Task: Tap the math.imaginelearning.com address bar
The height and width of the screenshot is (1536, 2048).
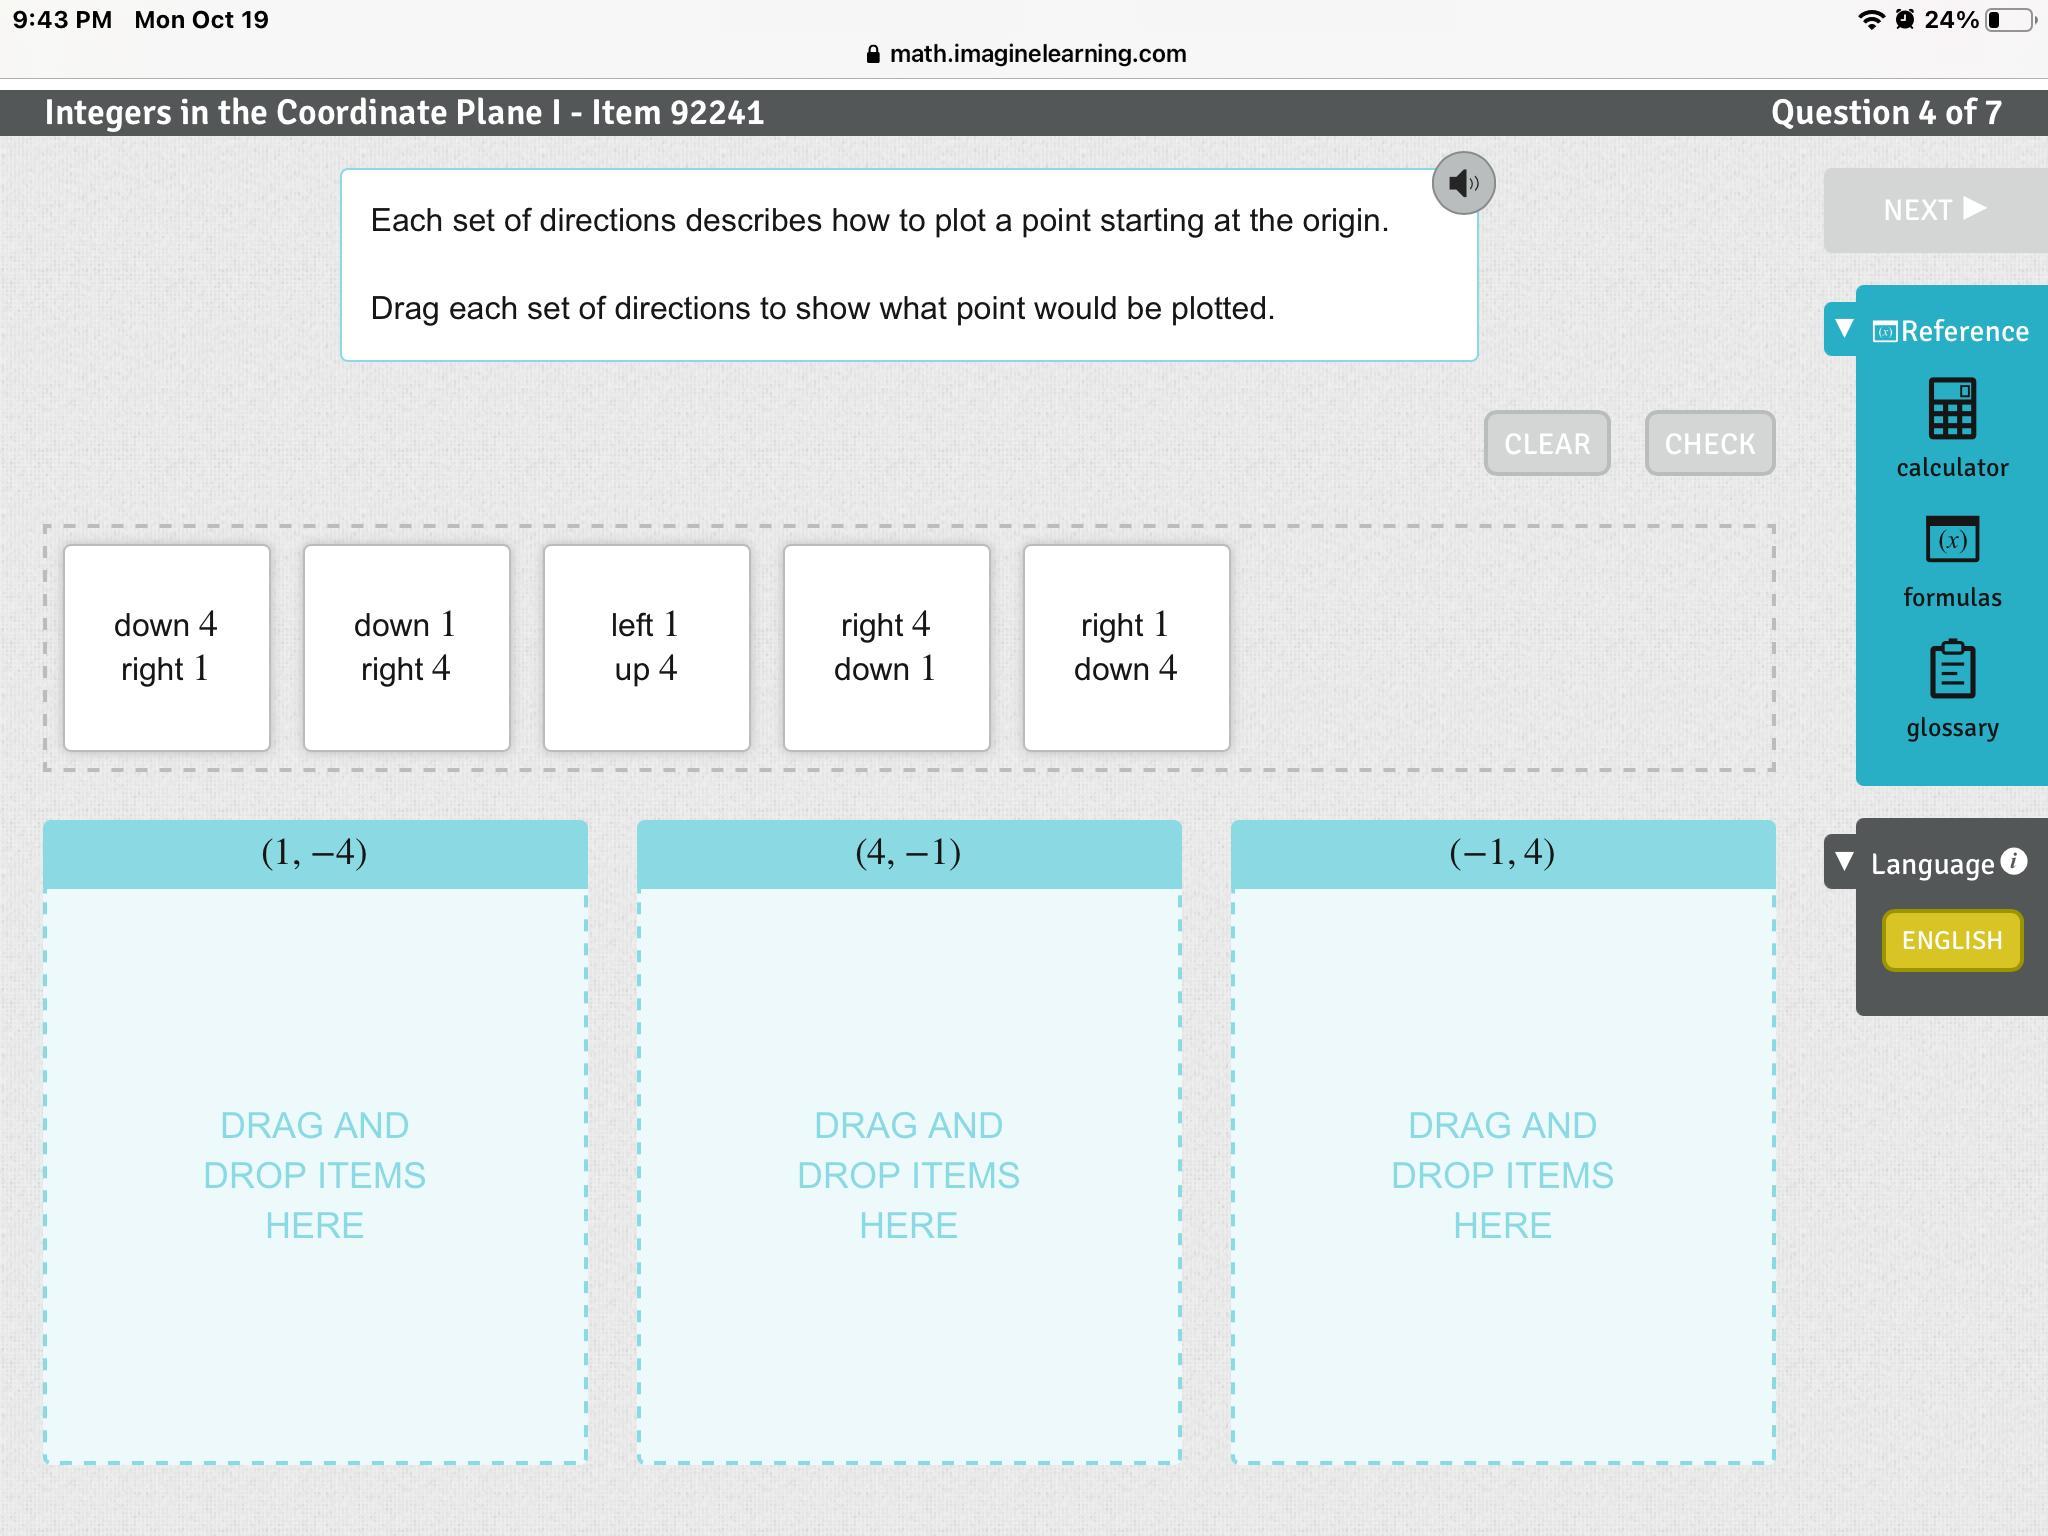Action: (1037, 54)
